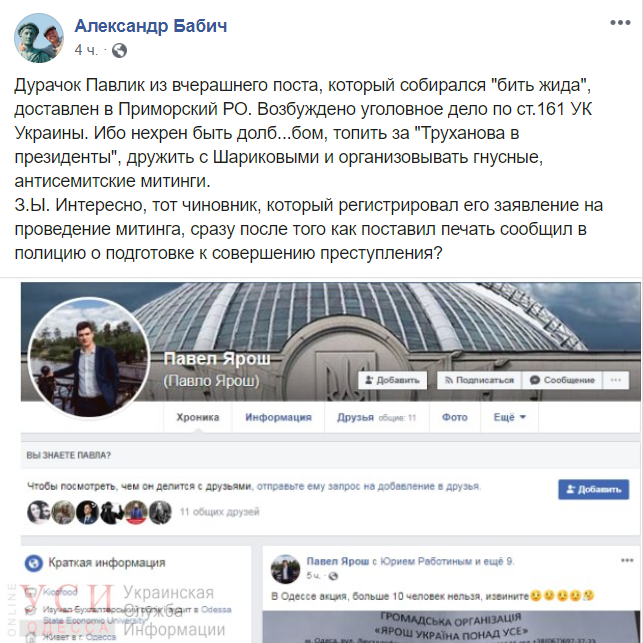Click the Подписаться follow button
Image resolution: width=643 pixels, height=643 pixels.
(479, 380)
